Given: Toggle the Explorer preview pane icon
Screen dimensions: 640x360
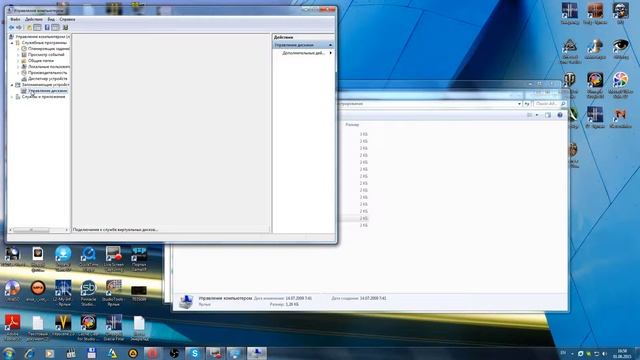Looking at the screenshot, I should click(548, 115).
